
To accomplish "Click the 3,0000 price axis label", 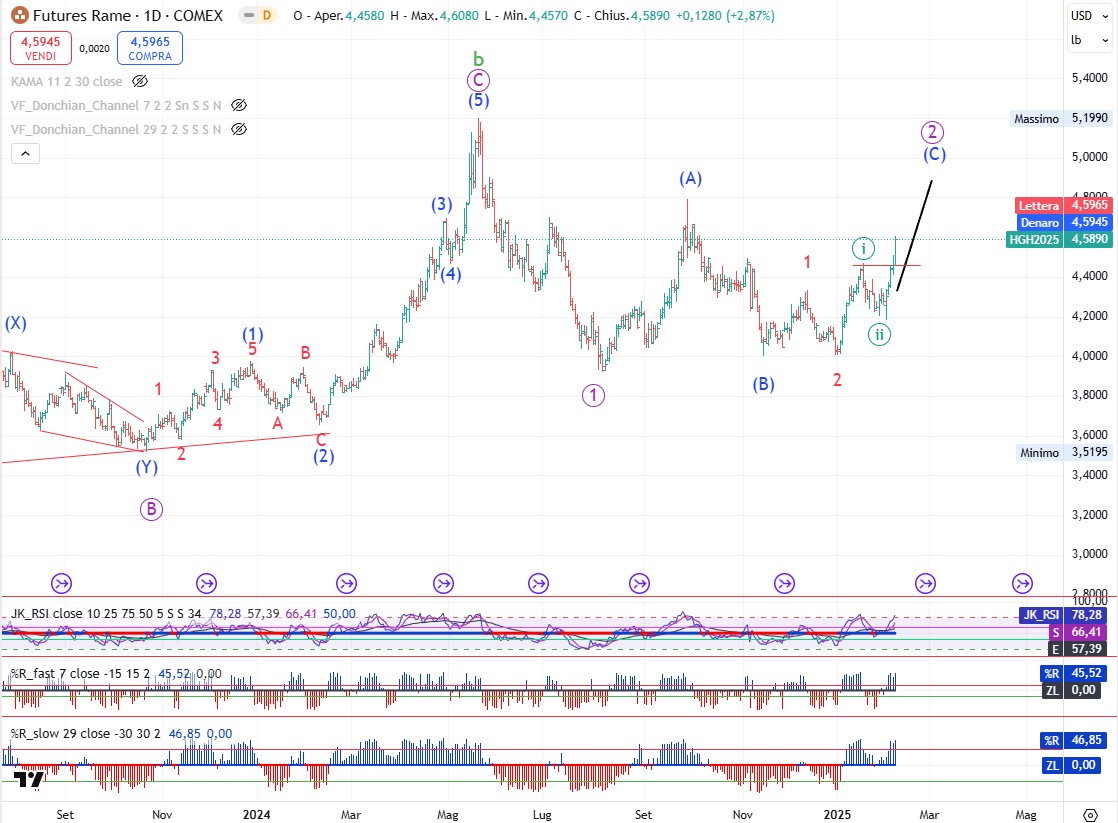I will click(1089, 553).
